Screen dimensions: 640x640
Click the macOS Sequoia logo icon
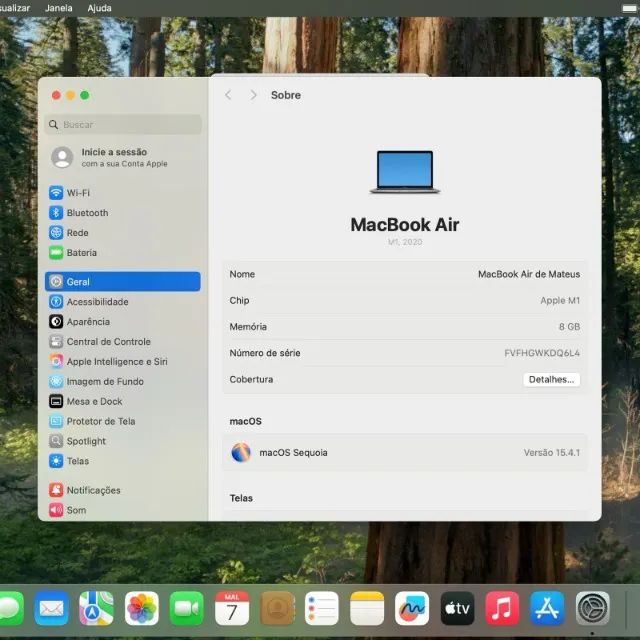[241, 452]
